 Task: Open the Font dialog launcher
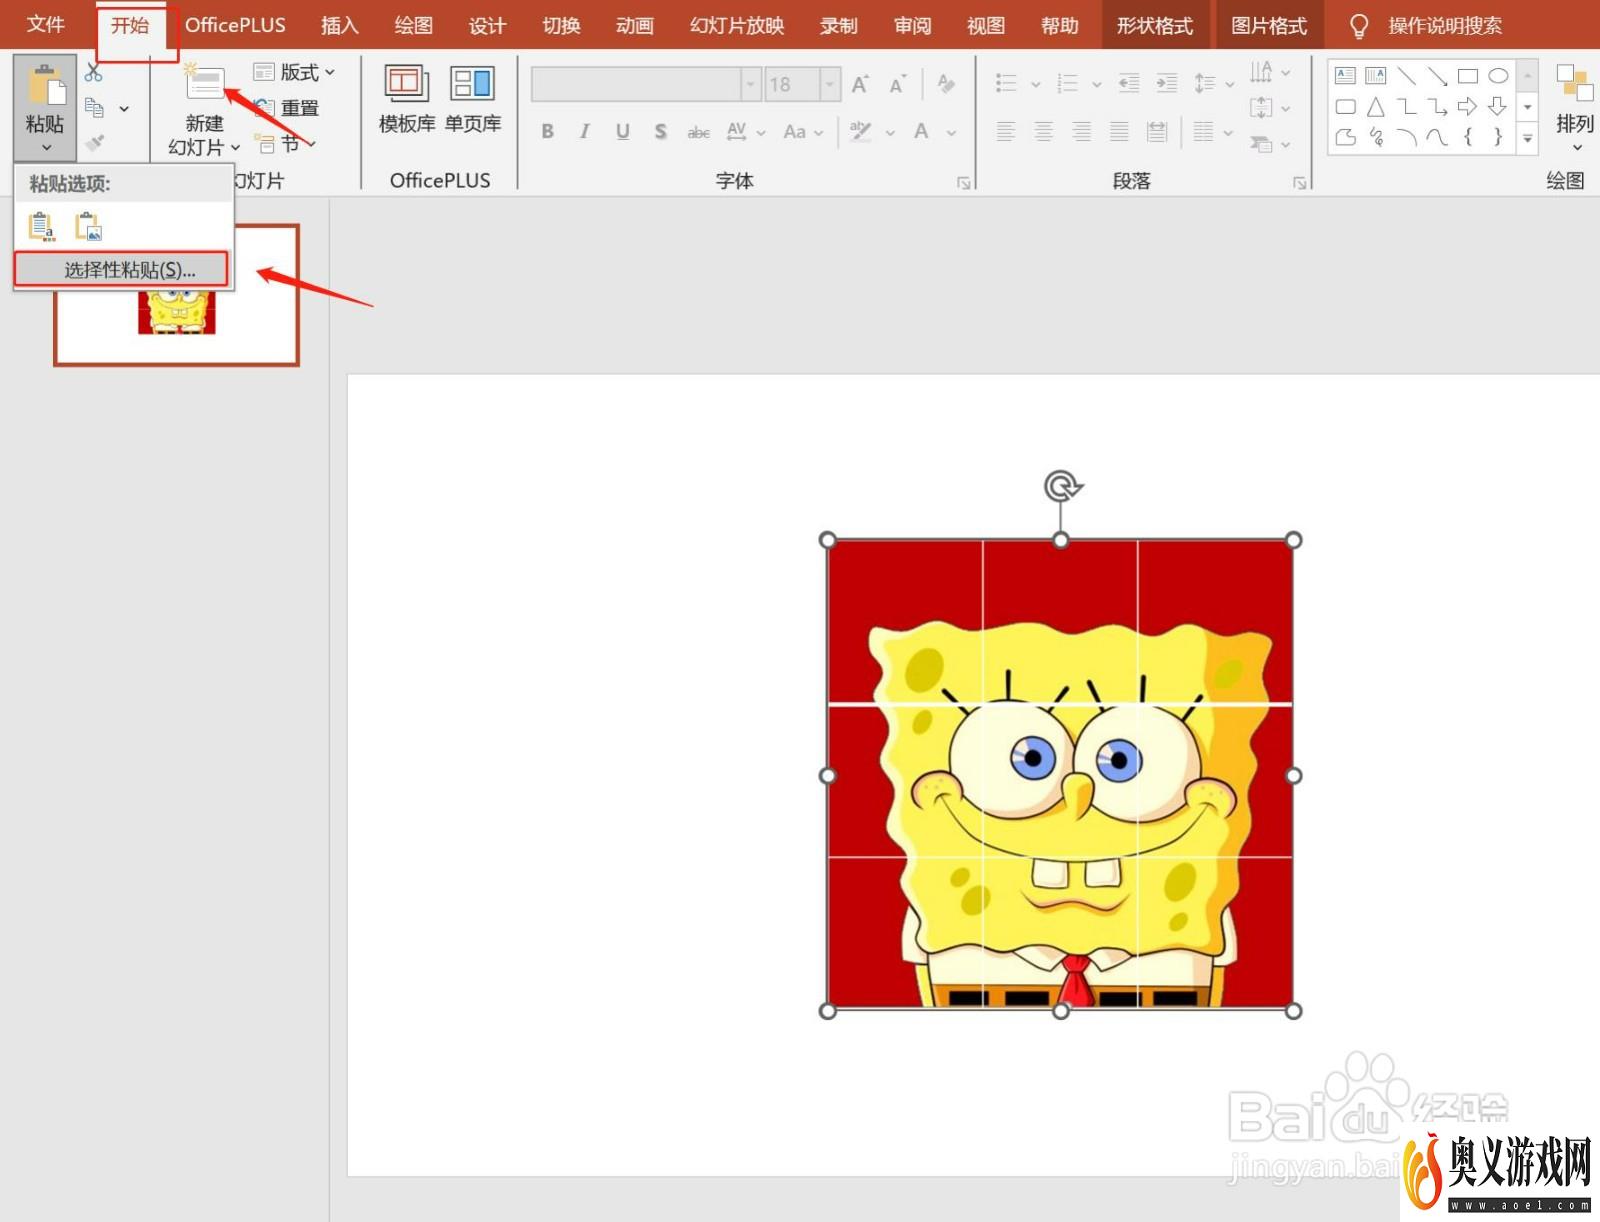(x=963, y=182)
